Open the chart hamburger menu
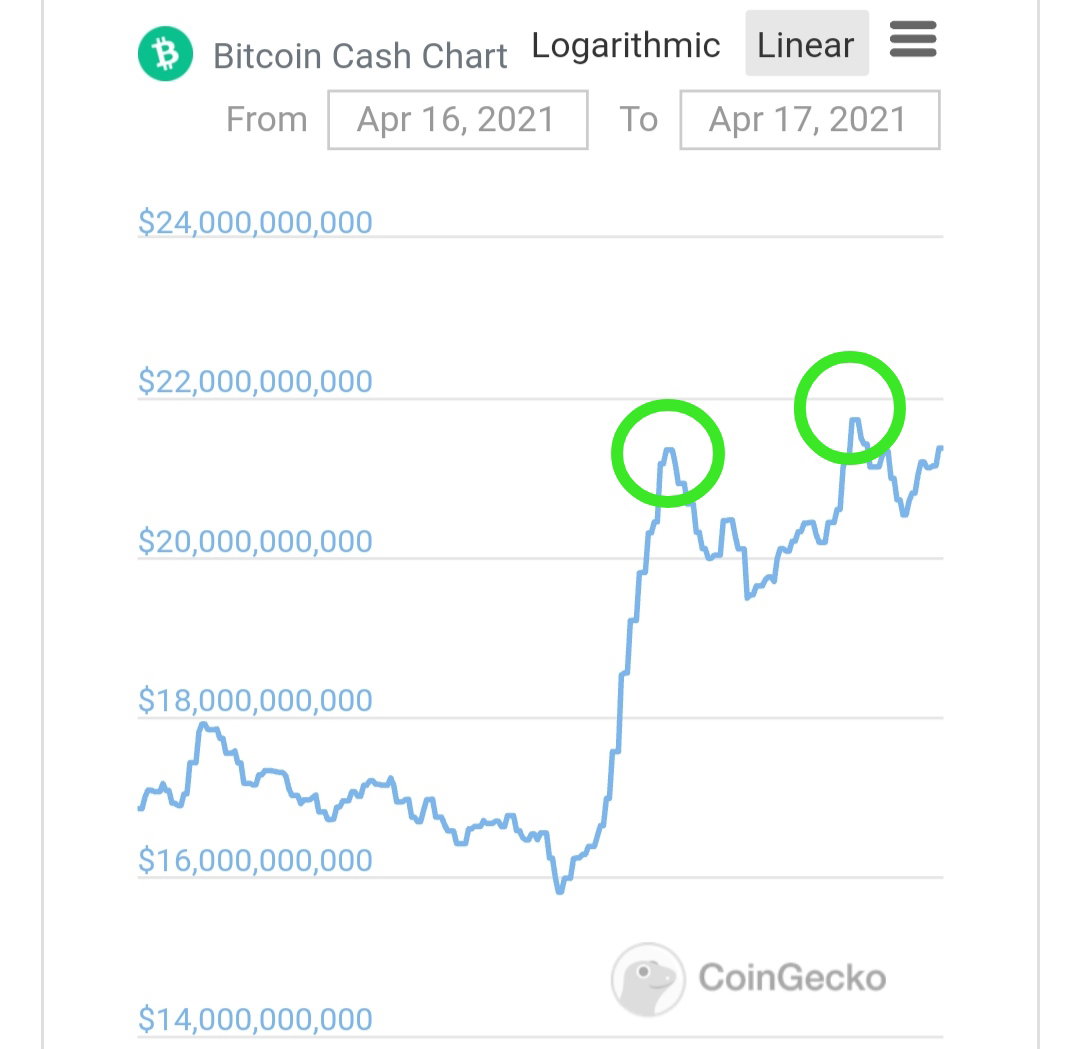1080x1049 pixels. click(x=913, y=39)
